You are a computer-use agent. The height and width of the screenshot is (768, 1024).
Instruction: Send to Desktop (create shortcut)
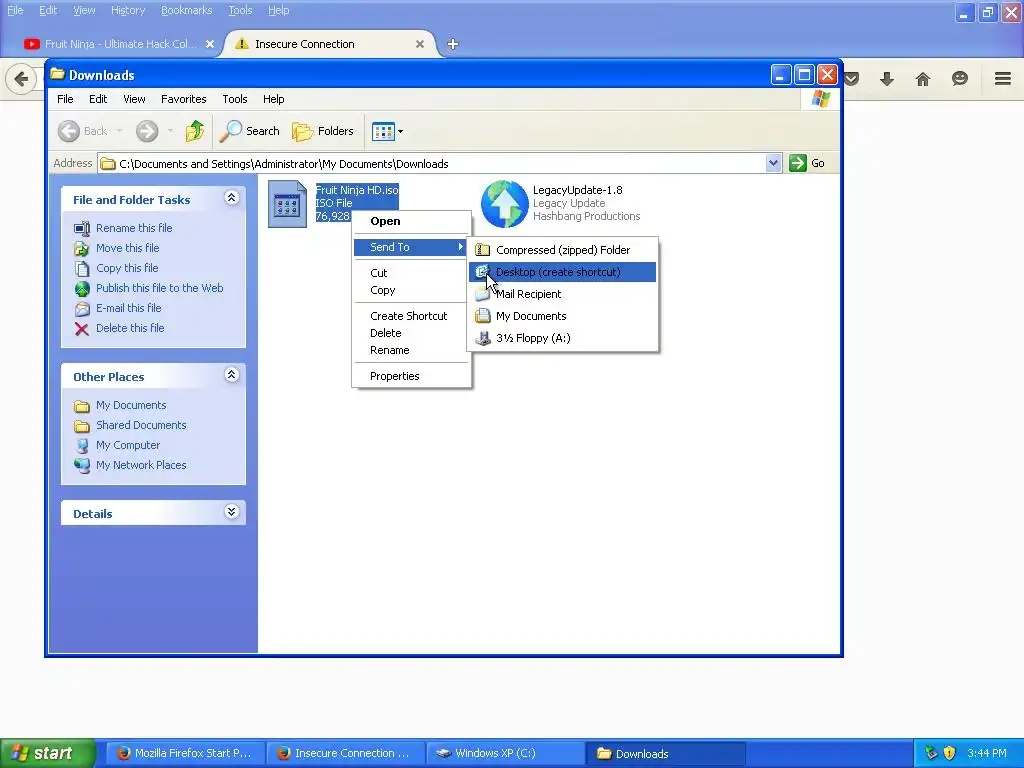pos(562,272)
